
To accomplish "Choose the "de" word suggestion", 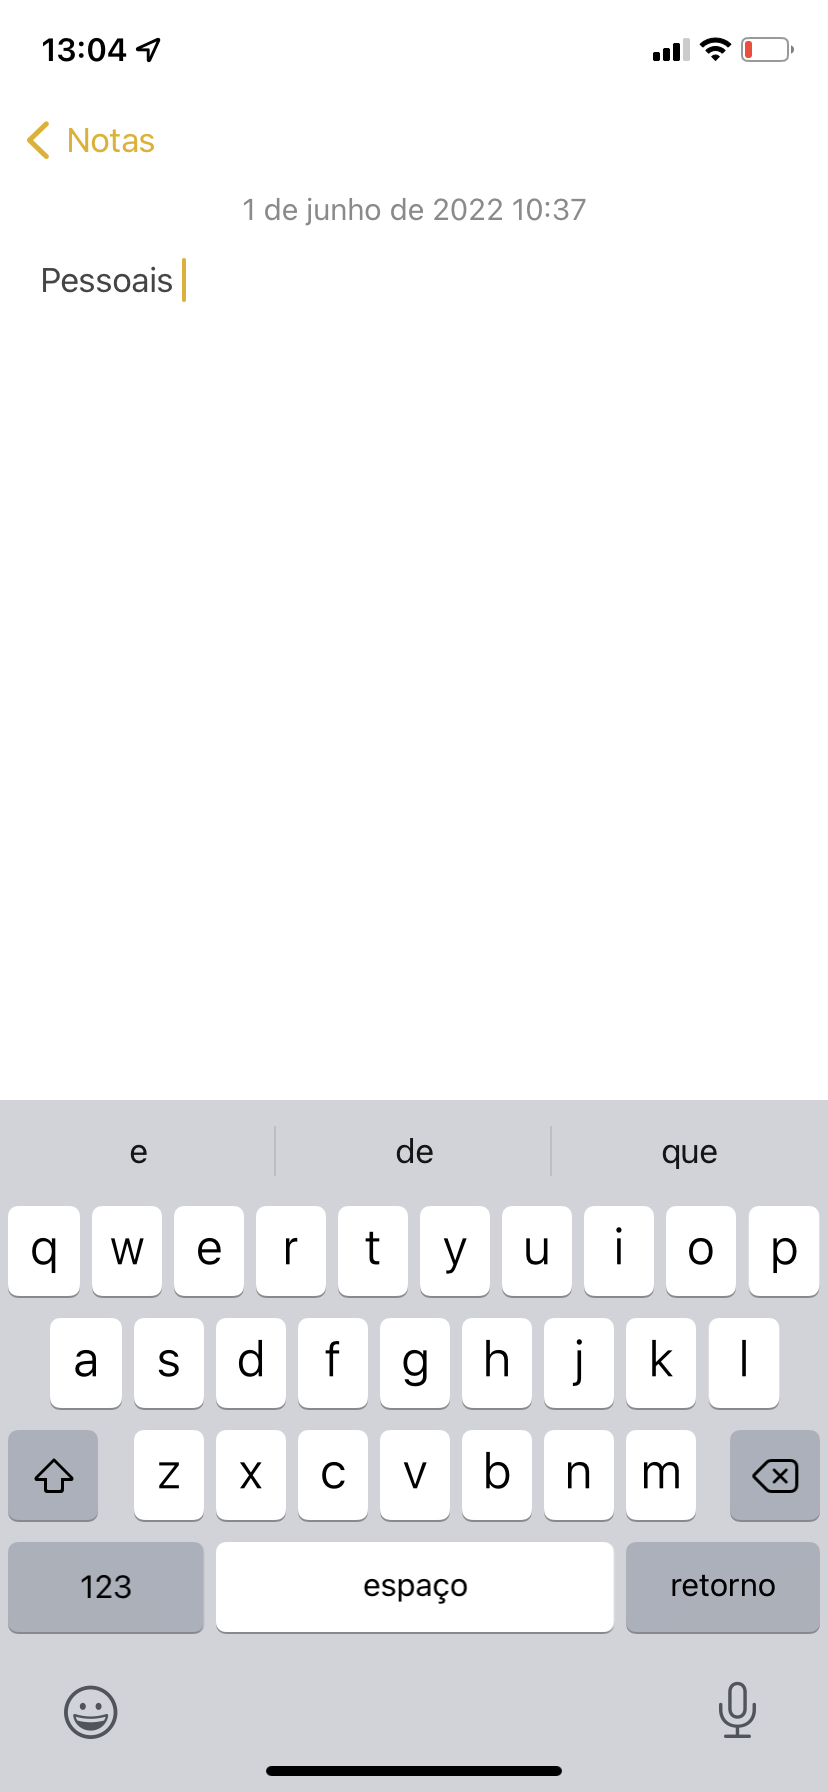I will click(x=414, y=1152).
